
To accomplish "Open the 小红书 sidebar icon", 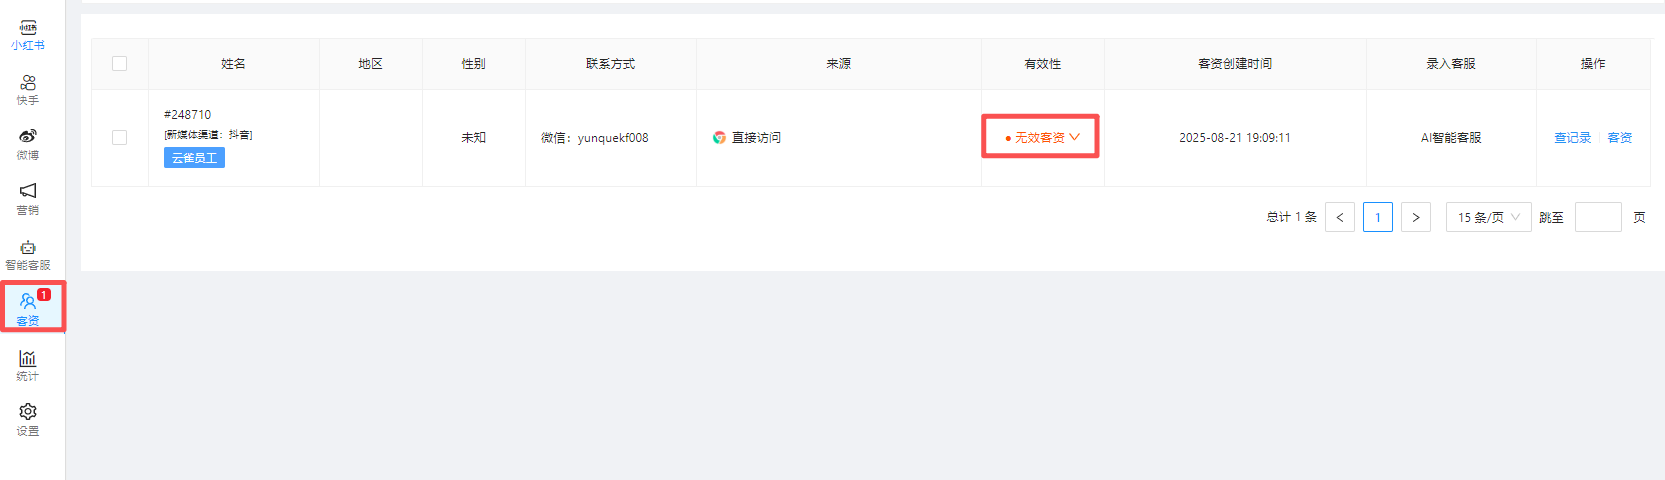I will (28, 28).
